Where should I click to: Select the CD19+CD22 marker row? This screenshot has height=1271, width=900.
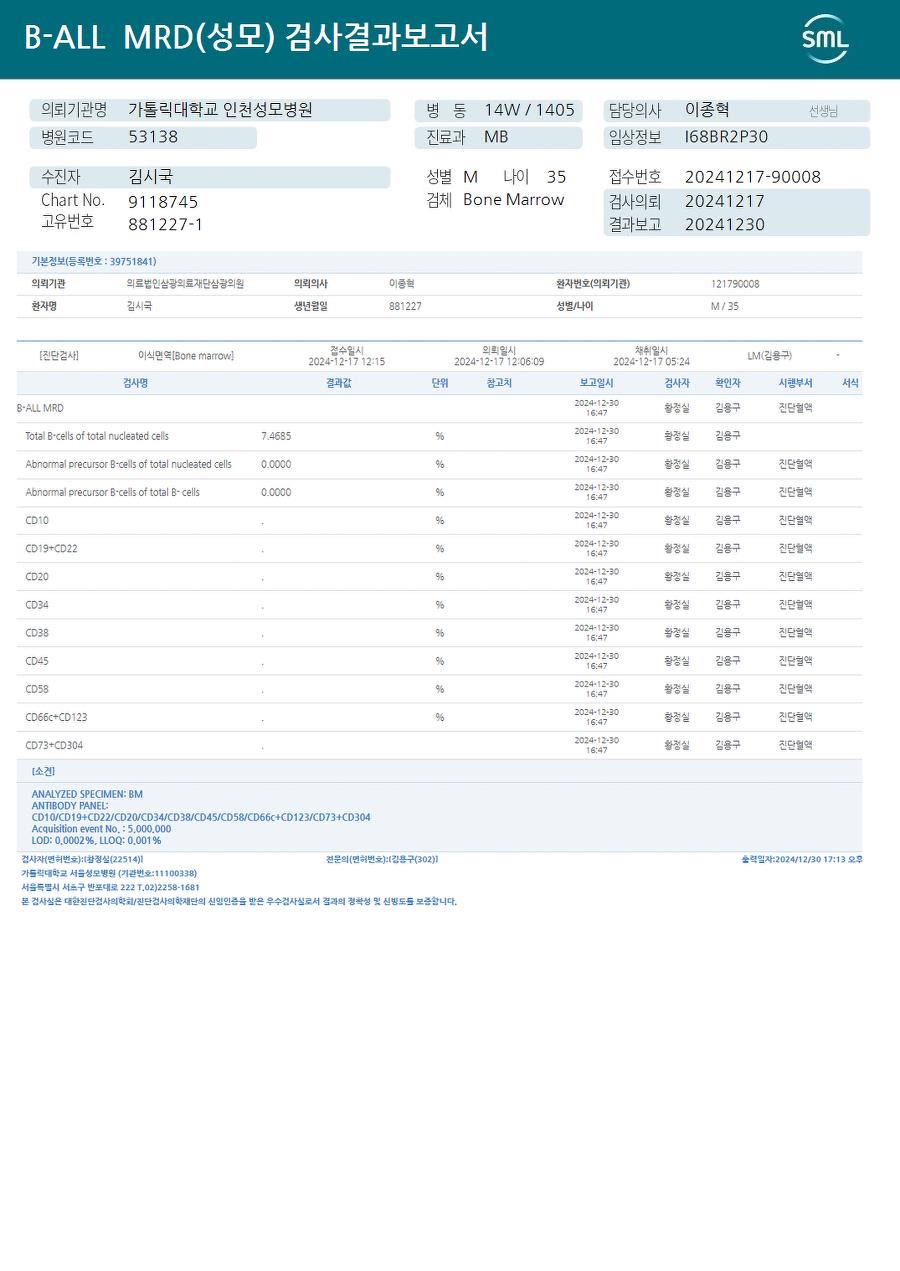tap(439, 548)
